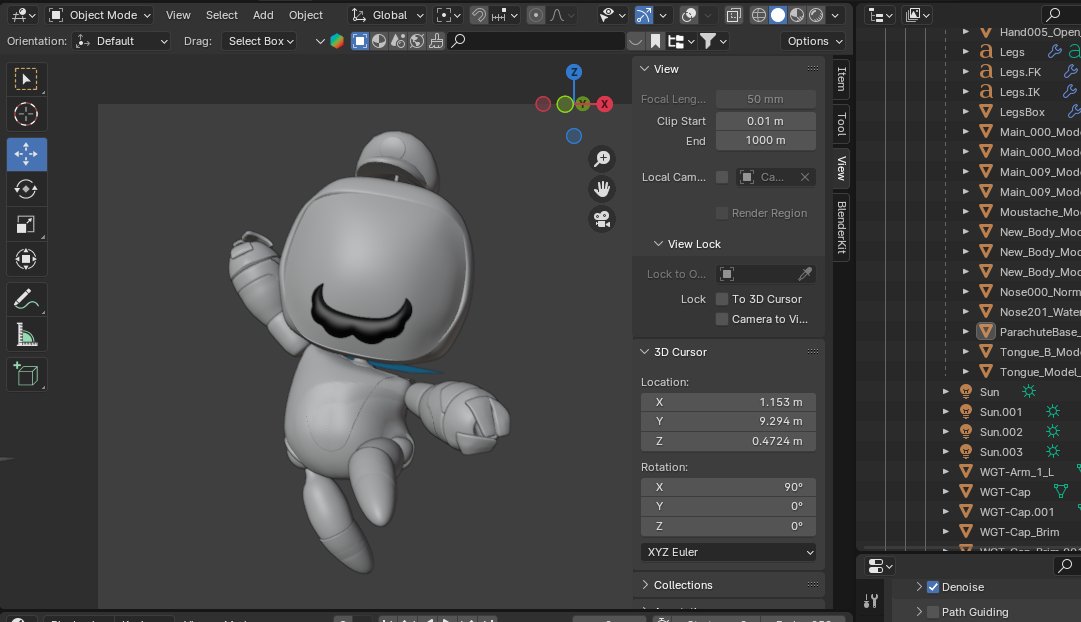The width and height of the screenshot is (1081, 622).
Task: Switch to the Tool sidebar tab
Action: pos(841,124)
